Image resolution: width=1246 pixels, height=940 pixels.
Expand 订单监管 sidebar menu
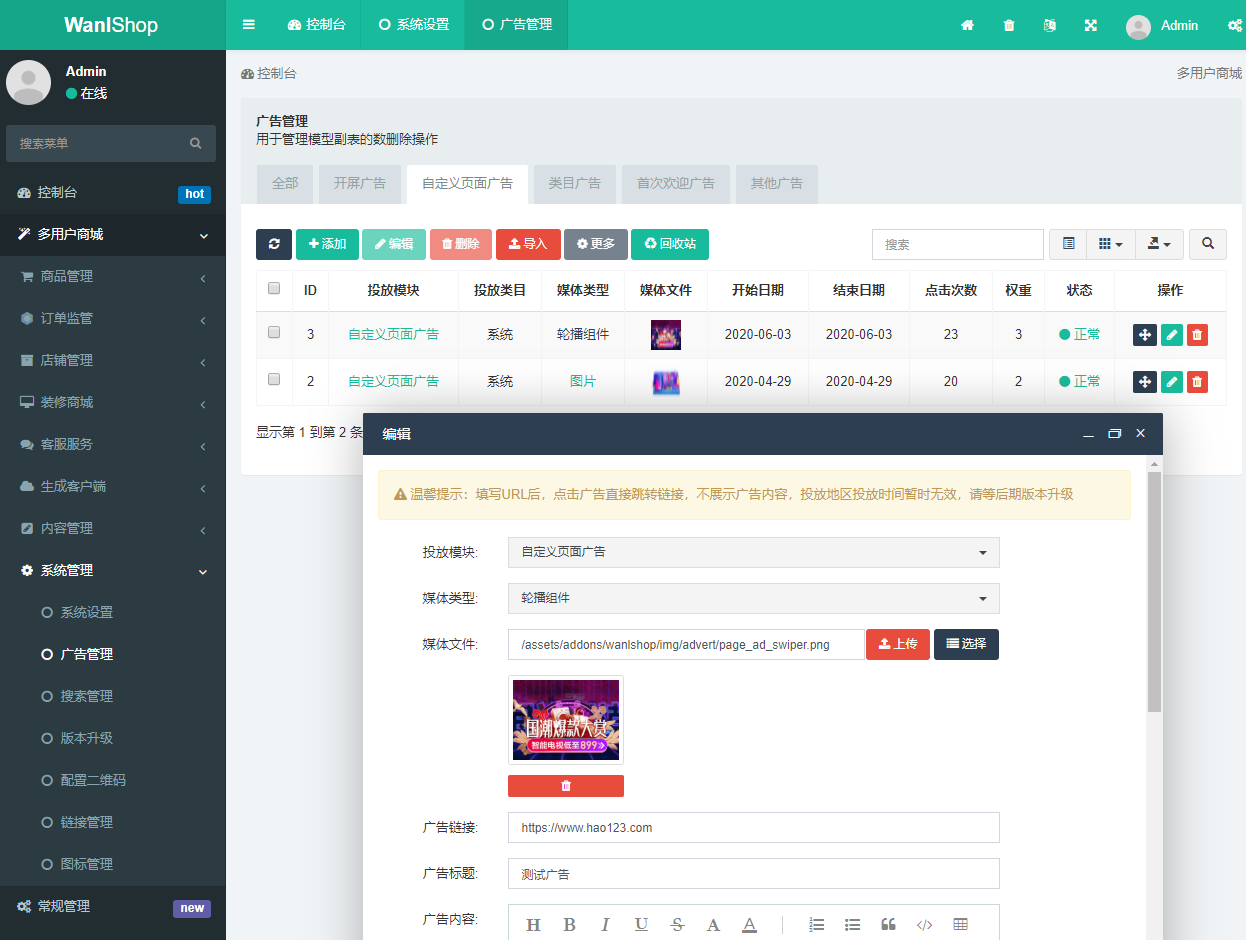coord(113,318)
